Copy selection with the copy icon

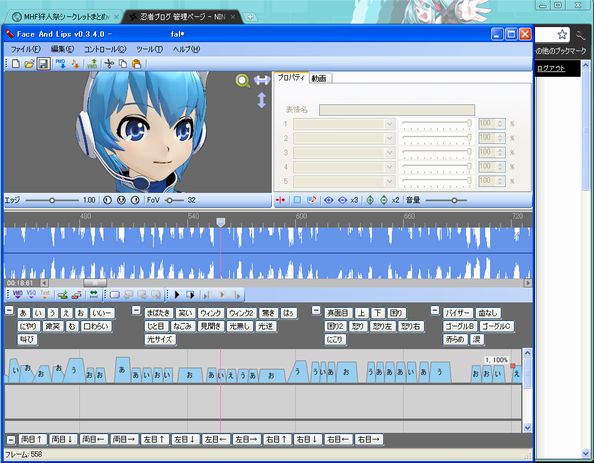click(x=123, y=64)
